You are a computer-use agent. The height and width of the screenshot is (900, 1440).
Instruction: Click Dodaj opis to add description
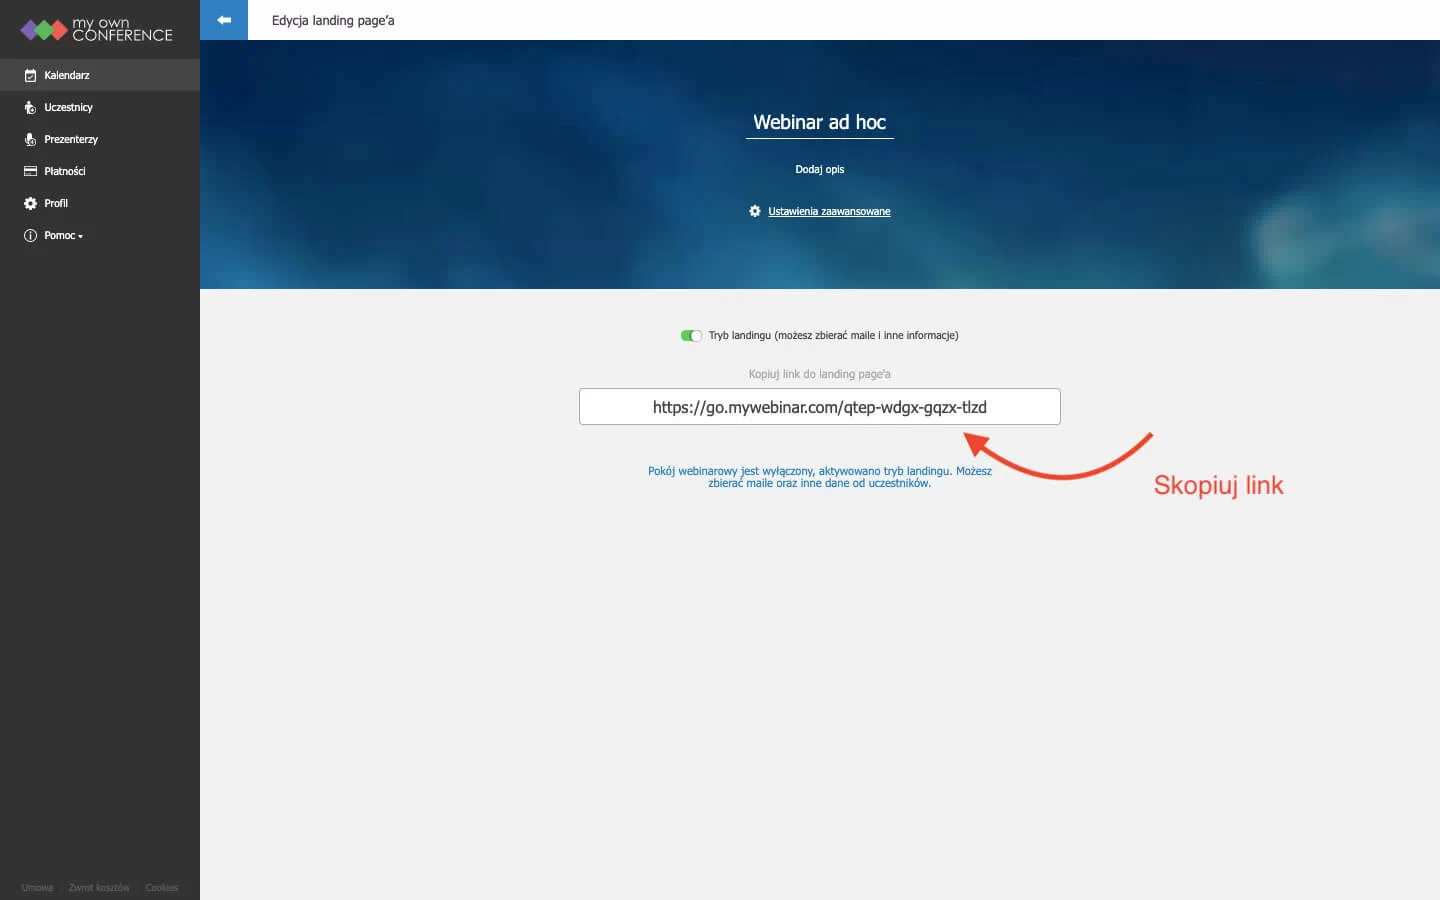coord(820,169)
